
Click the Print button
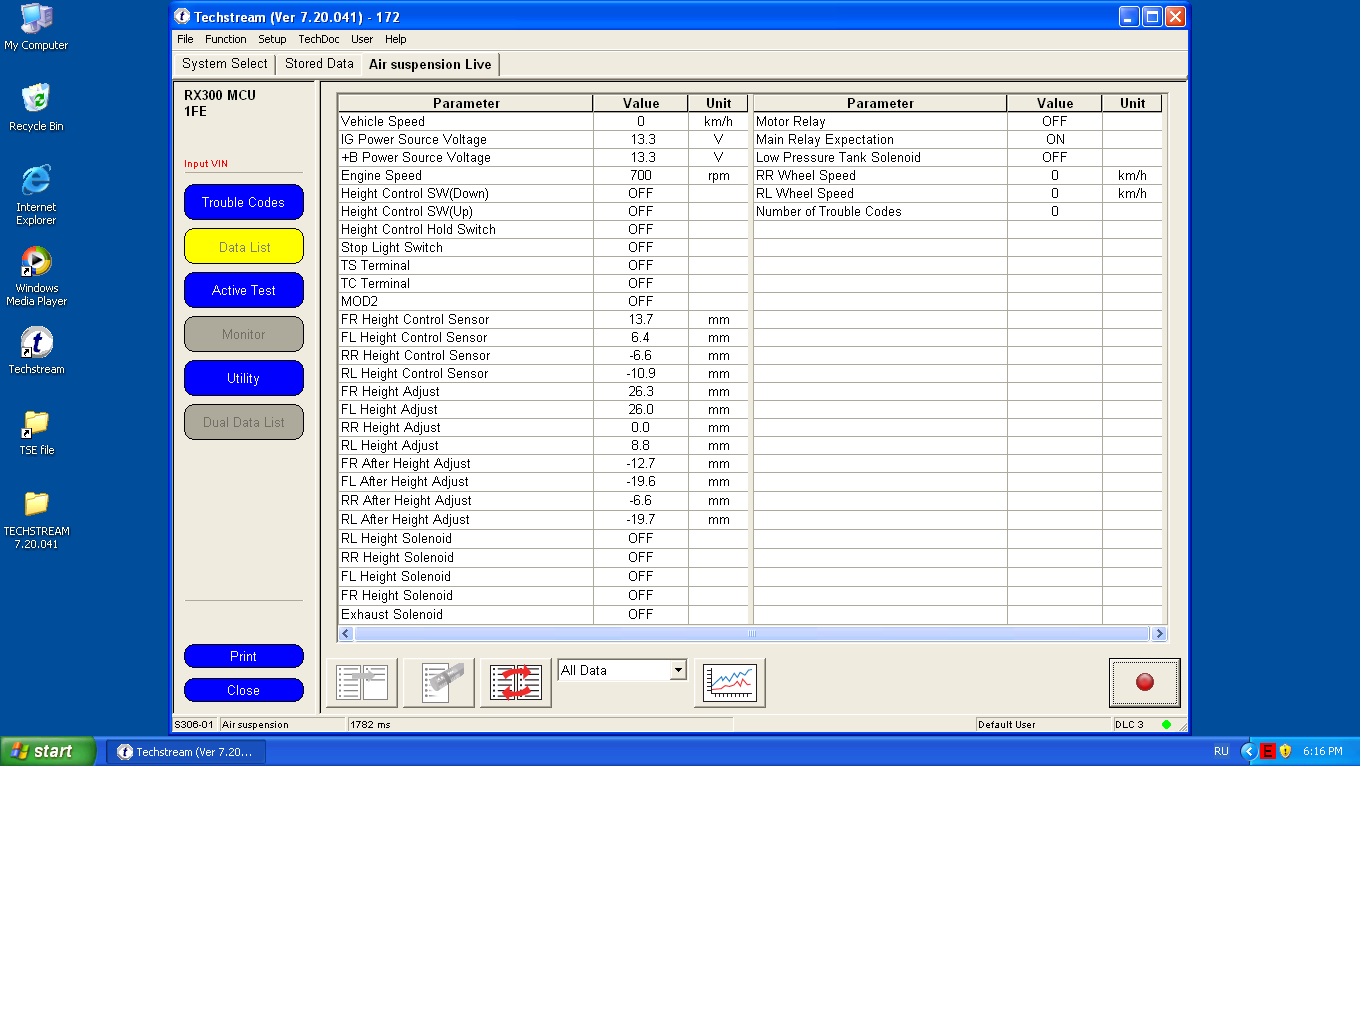pyautogui.click(x=243, y=656)
